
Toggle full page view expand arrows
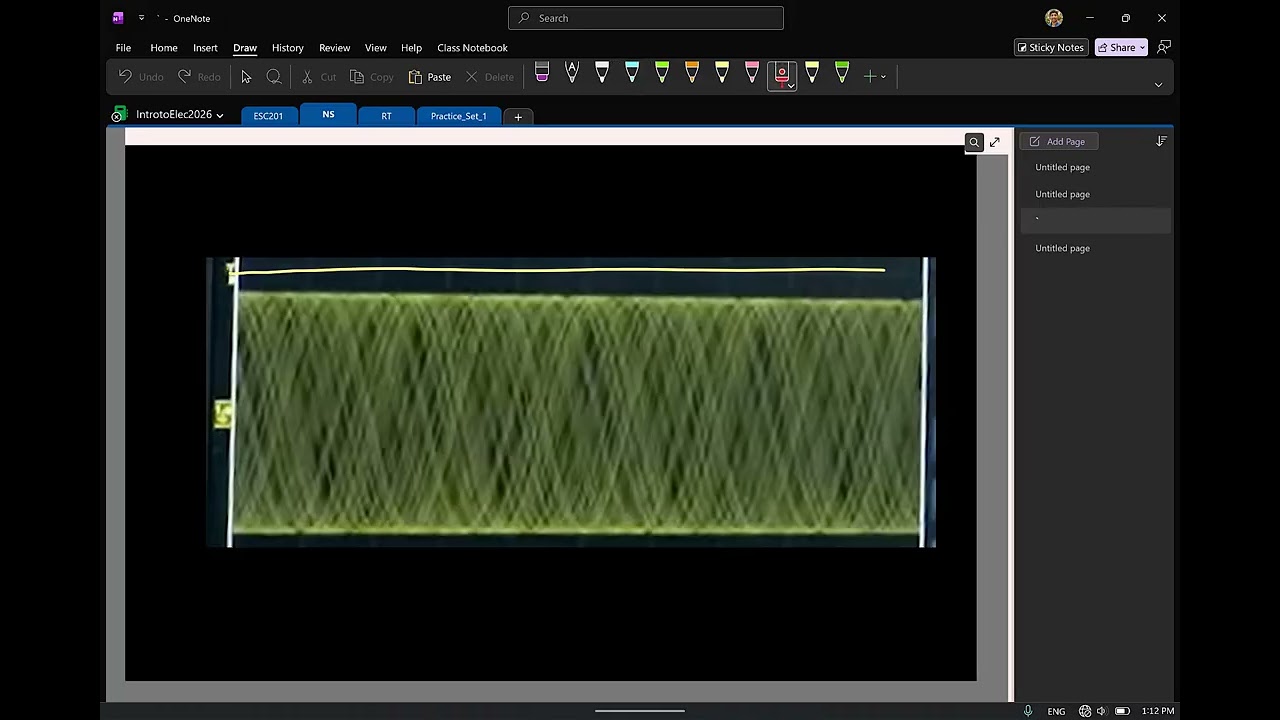tap(994, 142)
